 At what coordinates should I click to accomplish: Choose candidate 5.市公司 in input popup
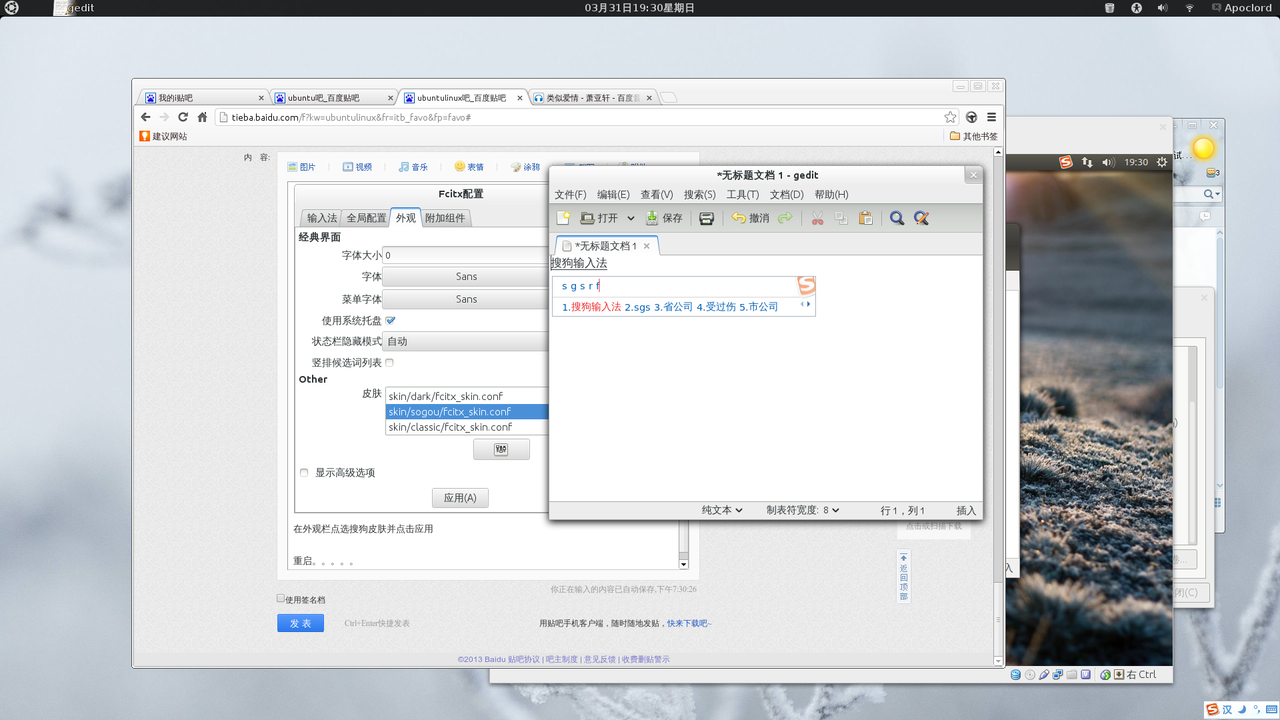click(x=759, y=307)
